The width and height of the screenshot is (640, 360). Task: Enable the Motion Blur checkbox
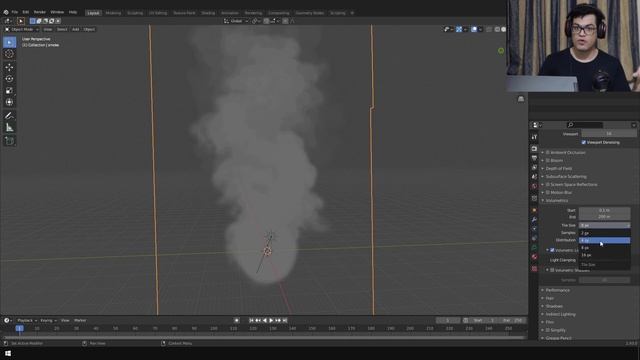548,192
